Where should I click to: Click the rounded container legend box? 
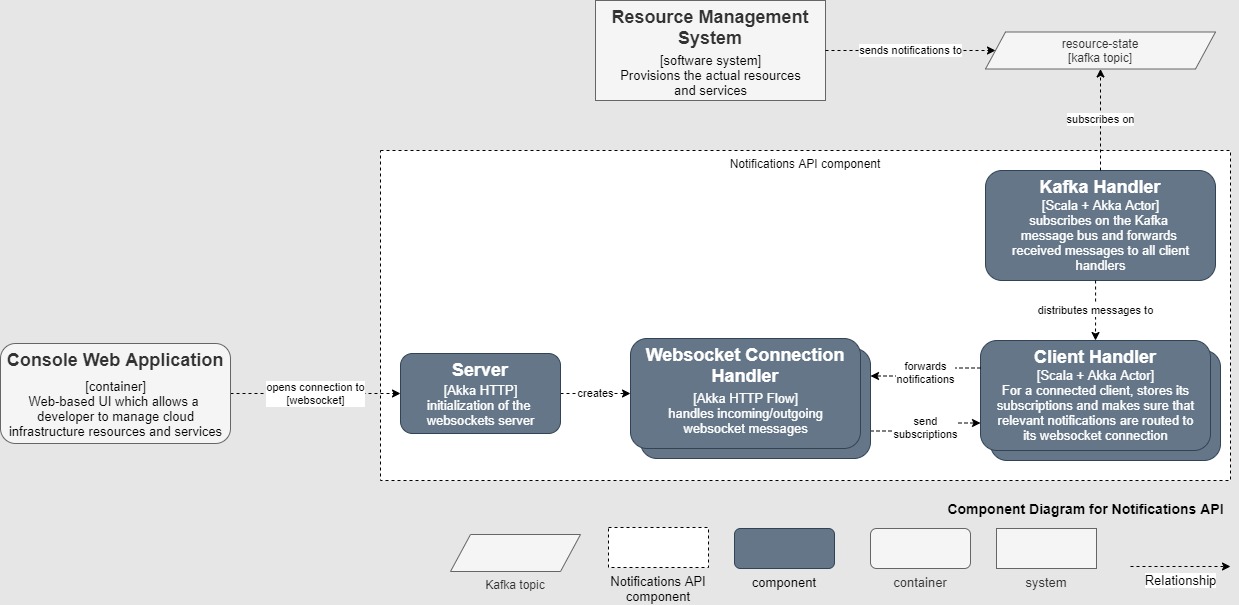920,548
